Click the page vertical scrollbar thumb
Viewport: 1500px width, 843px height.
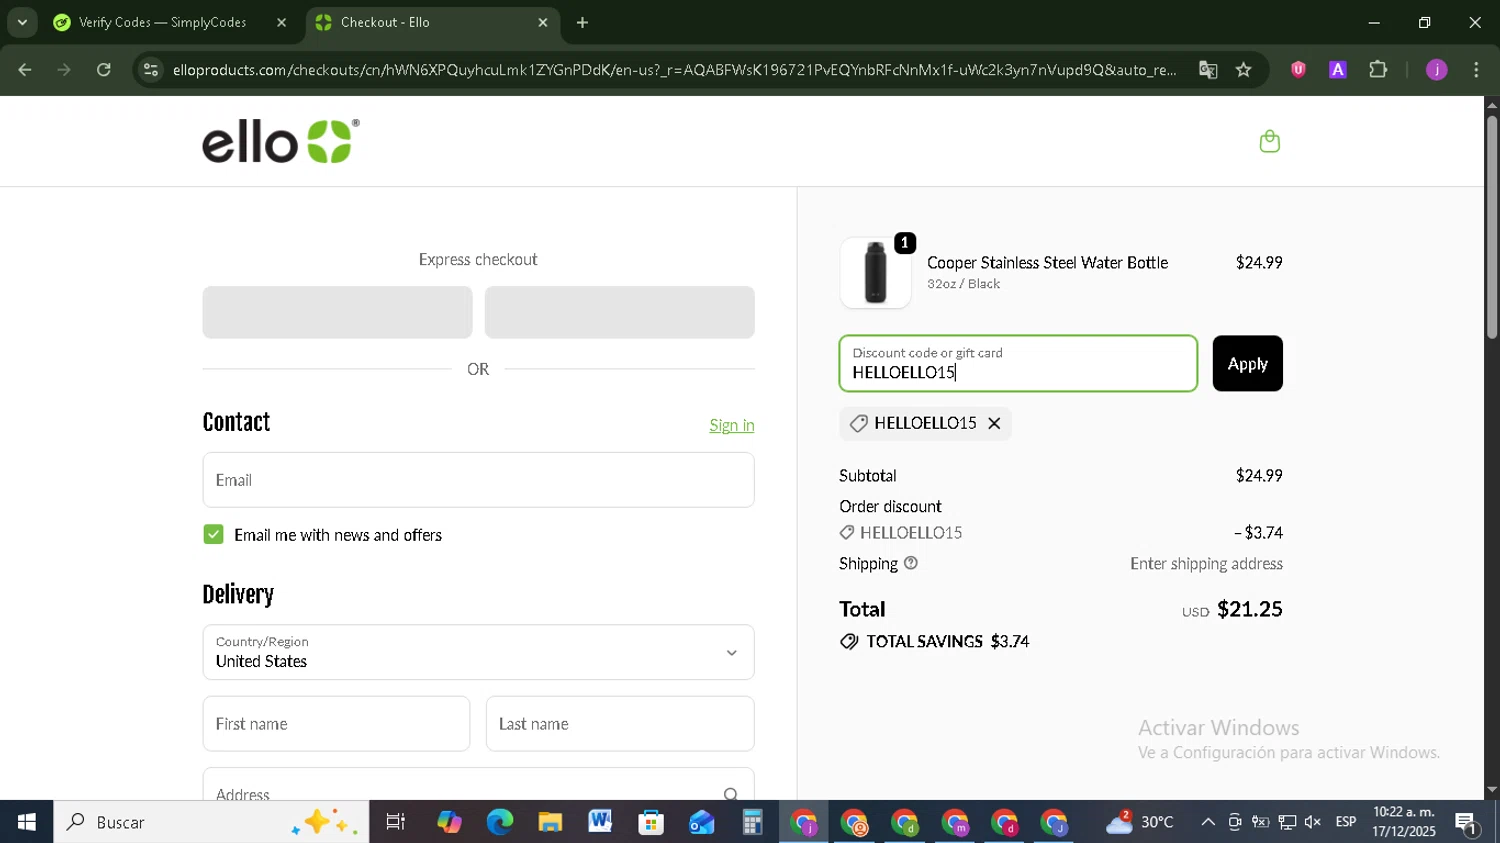pyautogui.click(x=1492, y=228)
